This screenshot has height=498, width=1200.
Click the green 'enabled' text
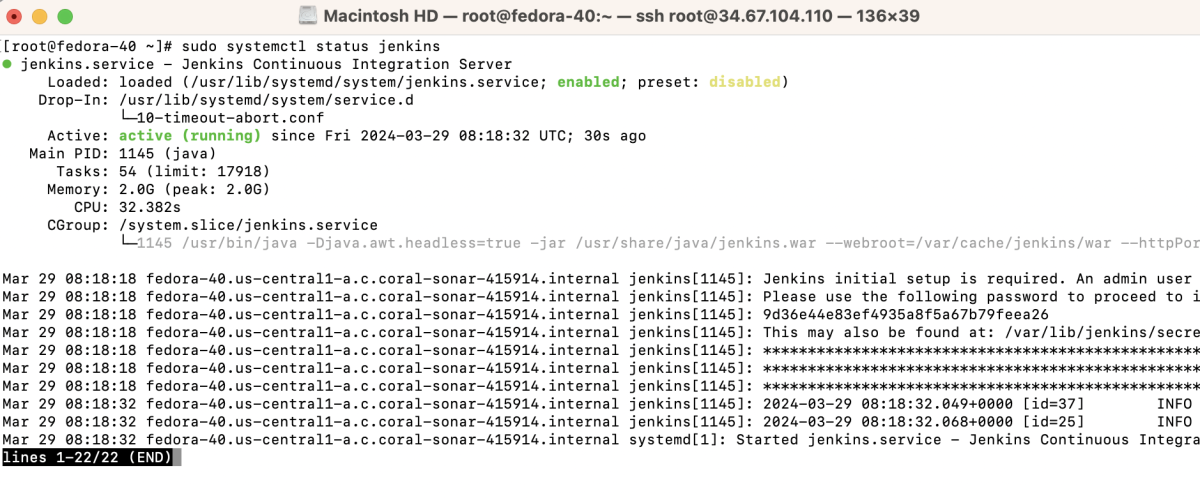(x=588, y=82)
